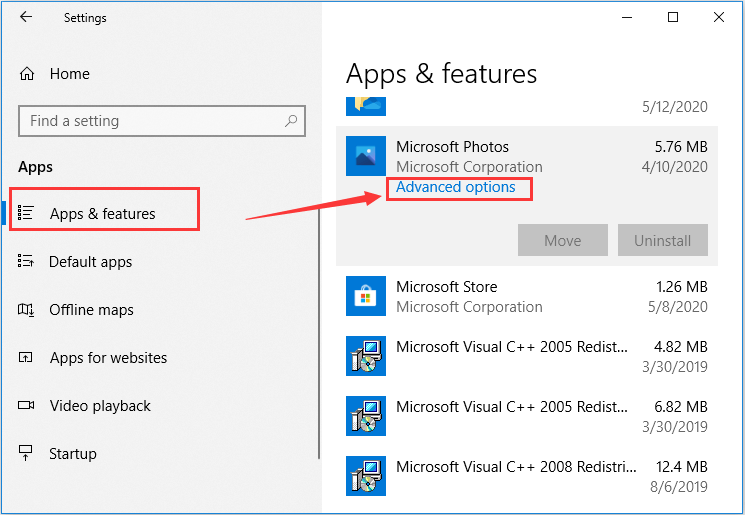
Task: Click the back arrow in Settings
Action: 26,17
